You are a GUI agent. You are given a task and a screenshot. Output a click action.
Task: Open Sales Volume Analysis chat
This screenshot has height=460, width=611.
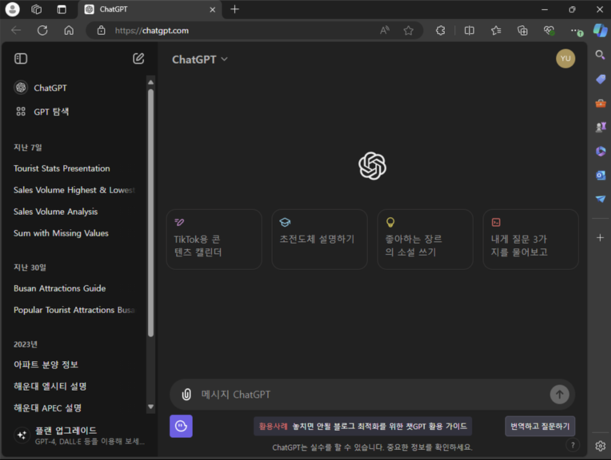tap(55, 212)
